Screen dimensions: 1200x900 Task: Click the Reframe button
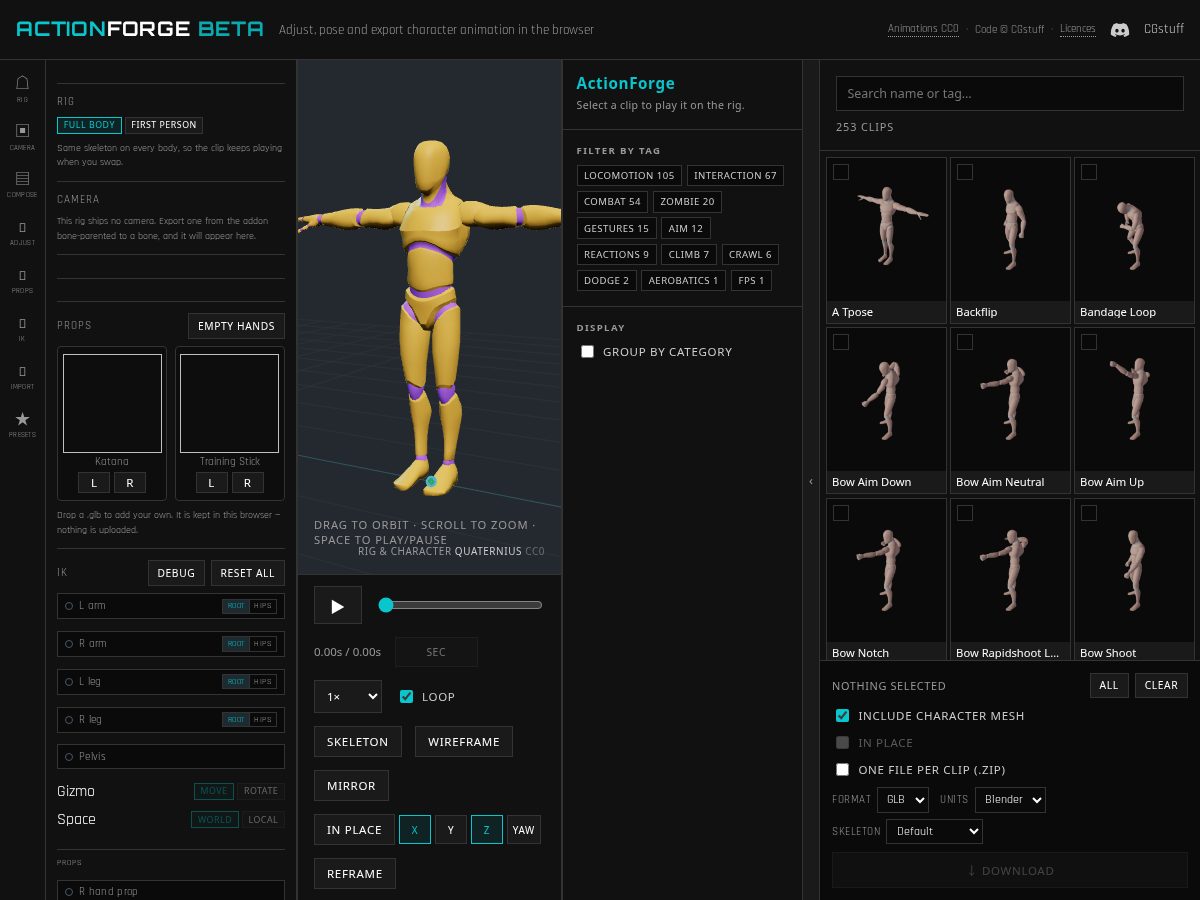point(355,874)
